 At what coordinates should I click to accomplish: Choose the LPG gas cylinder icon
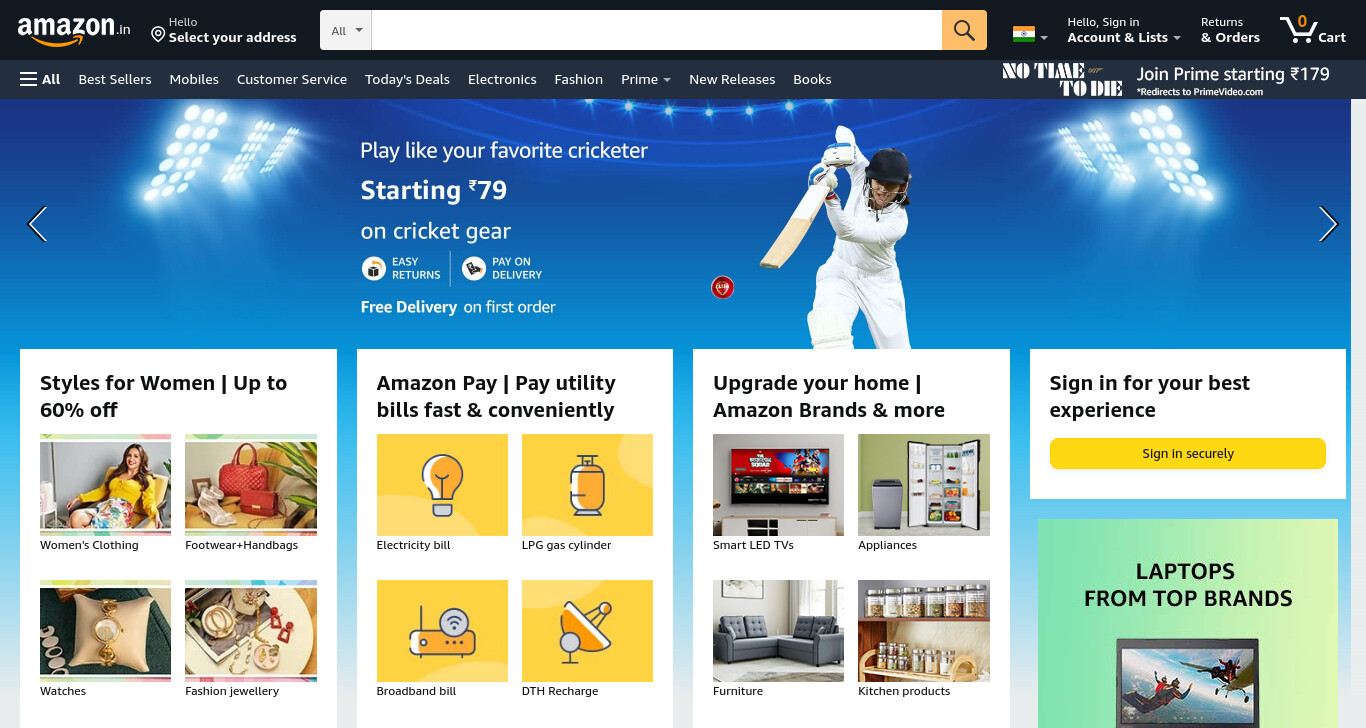[x=587, y=485]
